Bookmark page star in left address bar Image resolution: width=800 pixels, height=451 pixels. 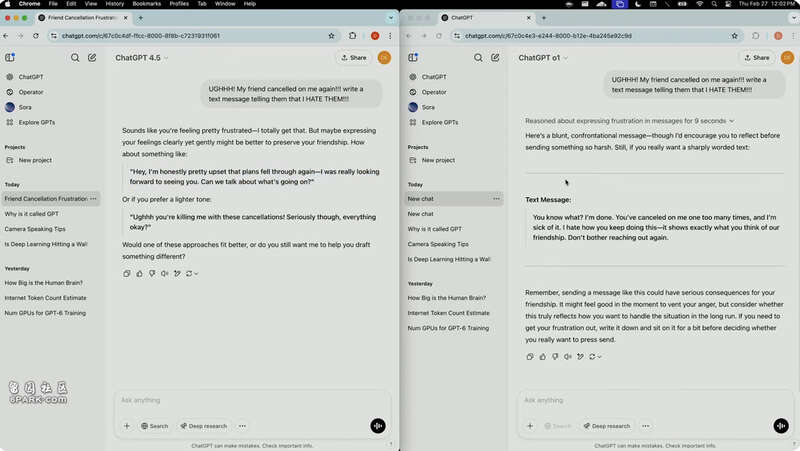pyautogui.click(x=332, y=36)
